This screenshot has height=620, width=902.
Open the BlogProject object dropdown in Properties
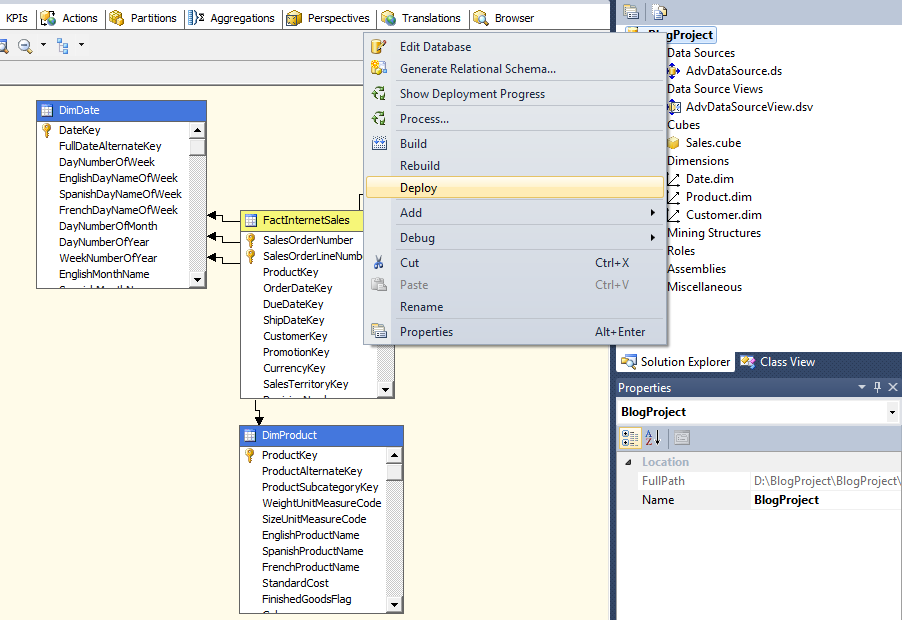pos(892,412)
